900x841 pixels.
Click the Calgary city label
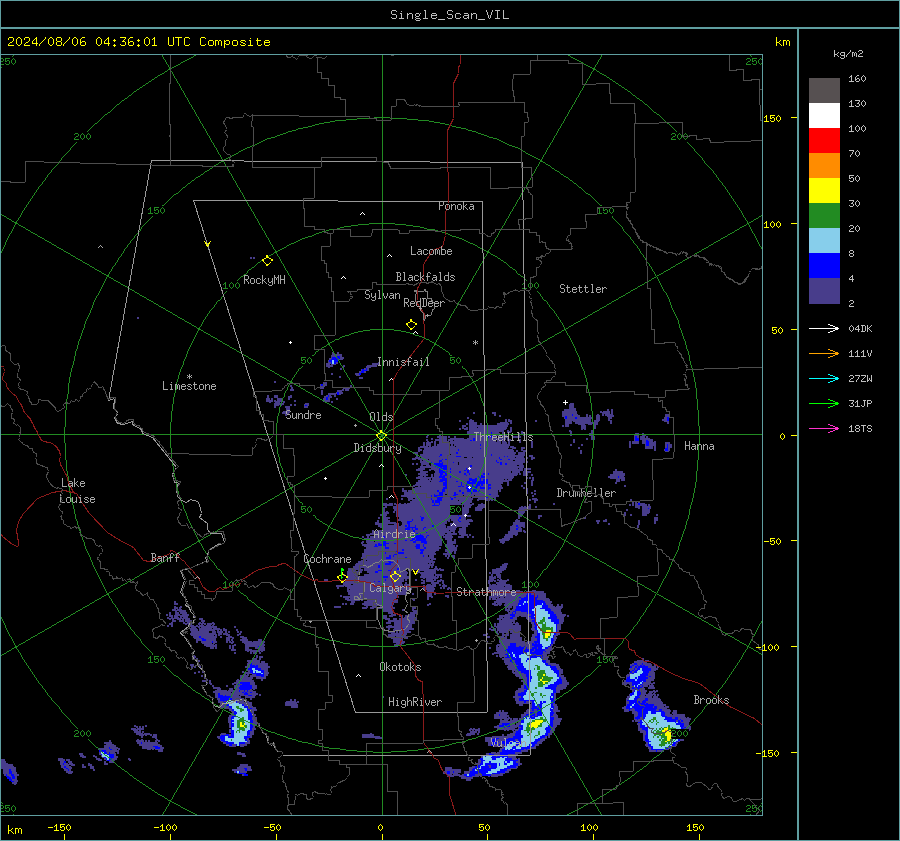click(x=390, y=588)
